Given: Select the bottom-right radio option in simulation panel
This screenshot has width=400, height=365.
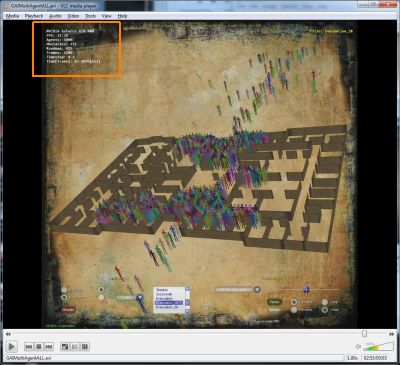Looking at the screenshot, I should 325,310.
